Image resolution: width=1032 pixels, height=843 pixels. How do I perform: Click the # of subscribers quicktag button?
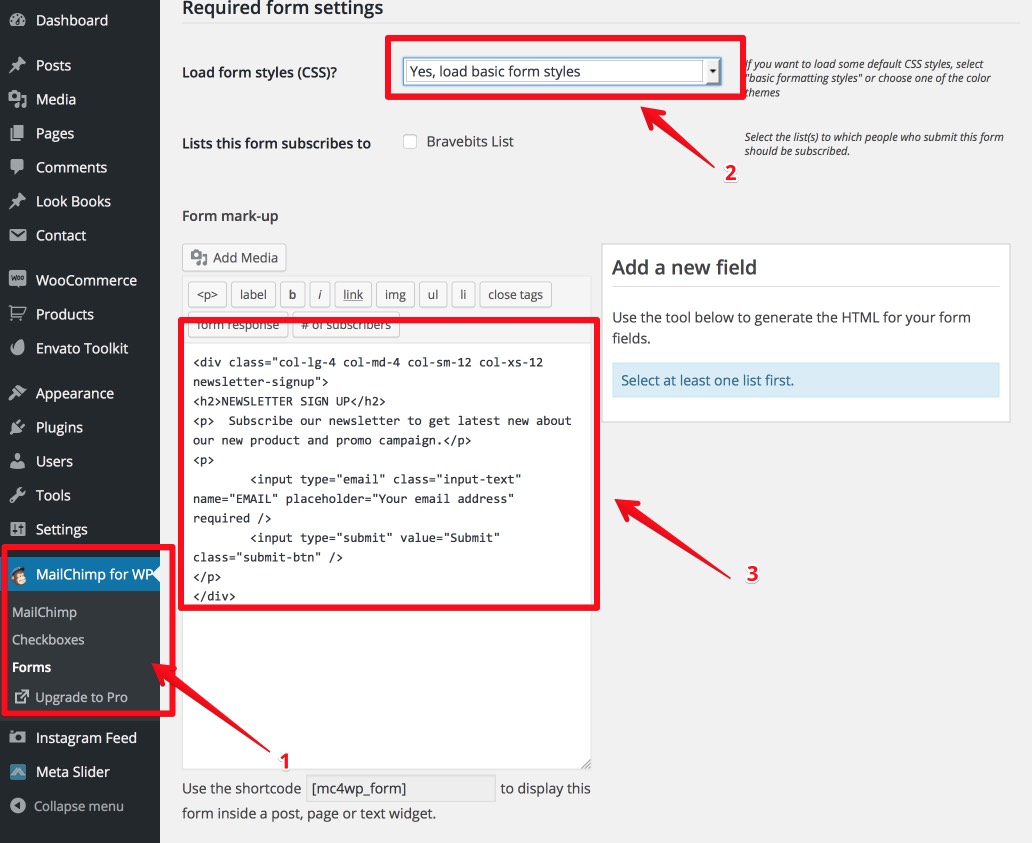[x=346, y=326]
